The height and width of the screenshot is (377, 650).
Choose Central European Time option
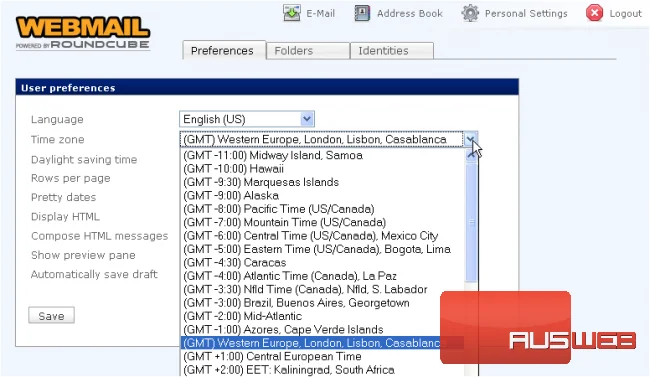click(x=323, y=356)
